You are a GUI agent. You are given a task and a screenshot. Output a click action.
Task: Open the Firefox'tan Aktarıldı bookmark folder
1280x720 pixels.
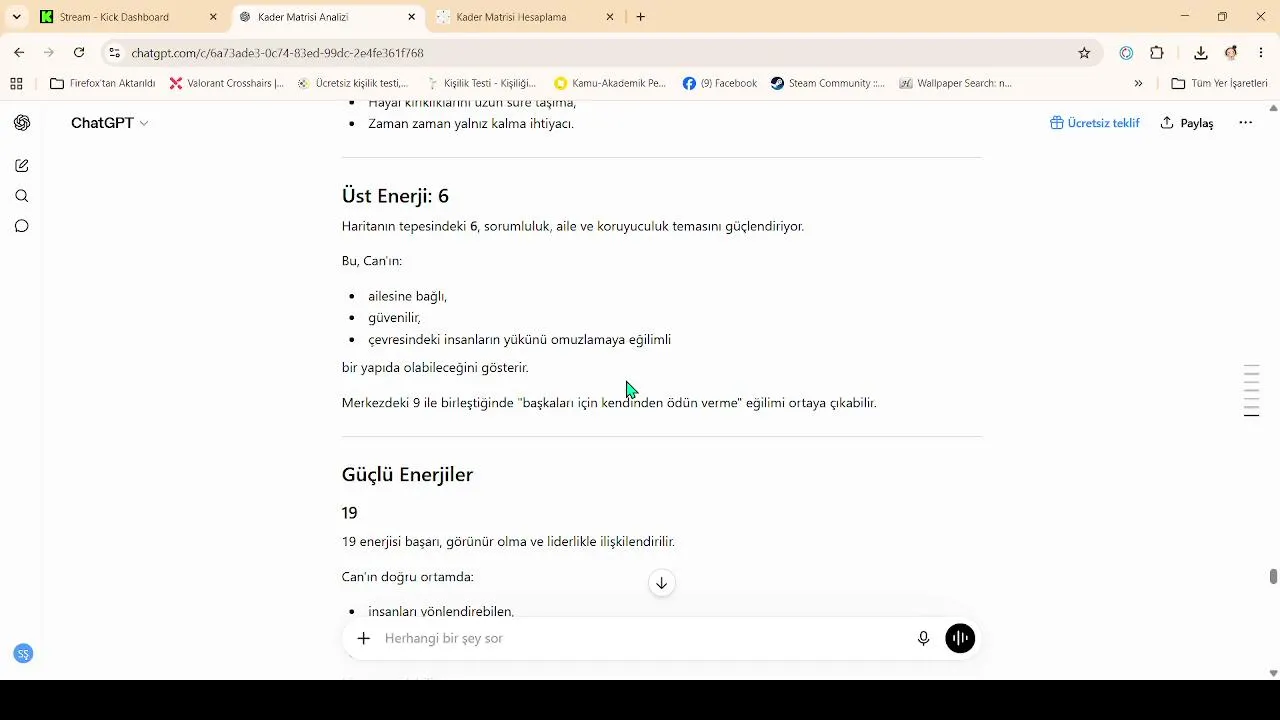click(103, 83)
